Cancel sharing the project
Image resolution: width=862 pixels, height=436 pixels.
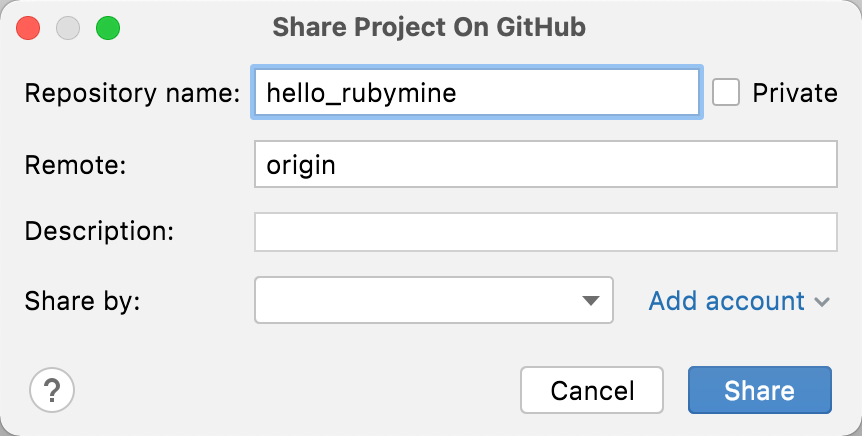pyautogui.click(x=592, y=390)
